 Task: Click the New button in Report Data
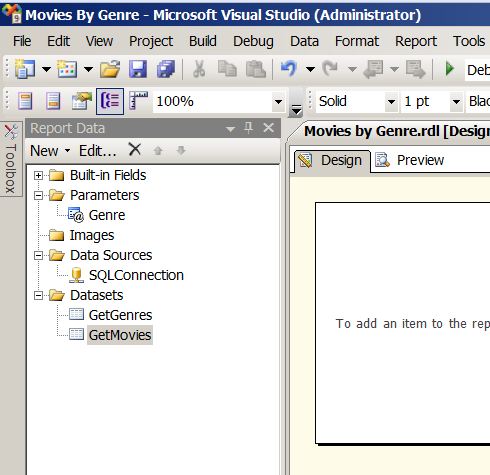pyautogui.click(x=50, y=151)
